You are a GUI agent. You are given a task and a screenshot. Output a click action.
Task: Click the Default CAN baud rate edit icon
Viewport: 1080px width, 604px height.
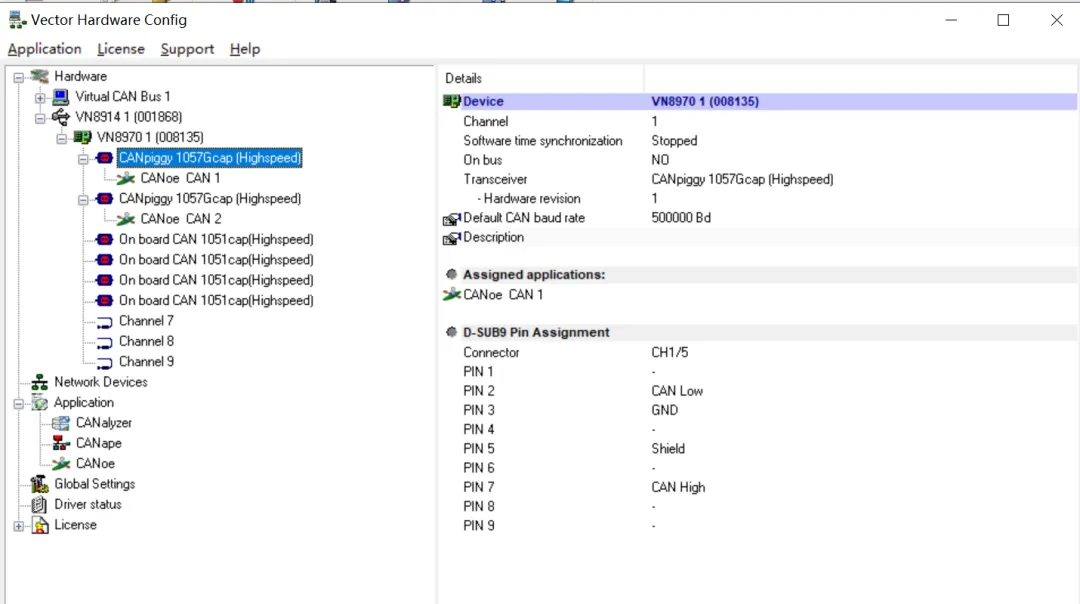(x=451, y=218)
